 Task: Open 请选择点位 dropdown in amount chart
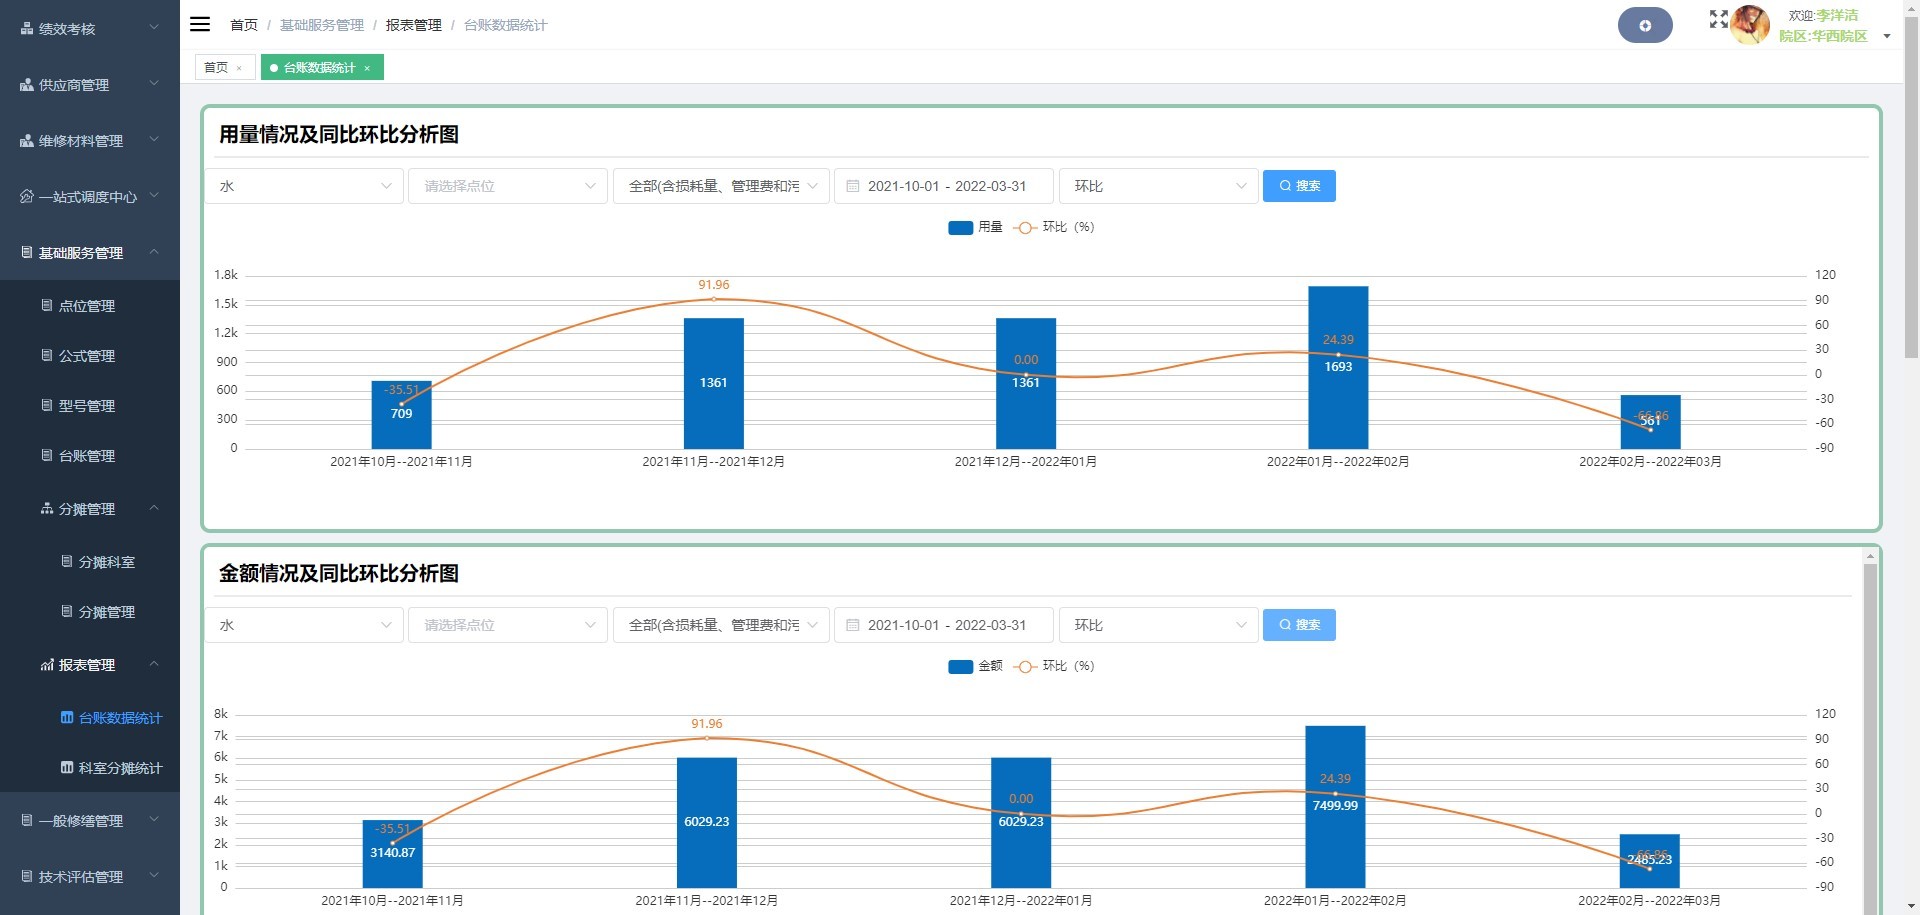coord(508,625)
